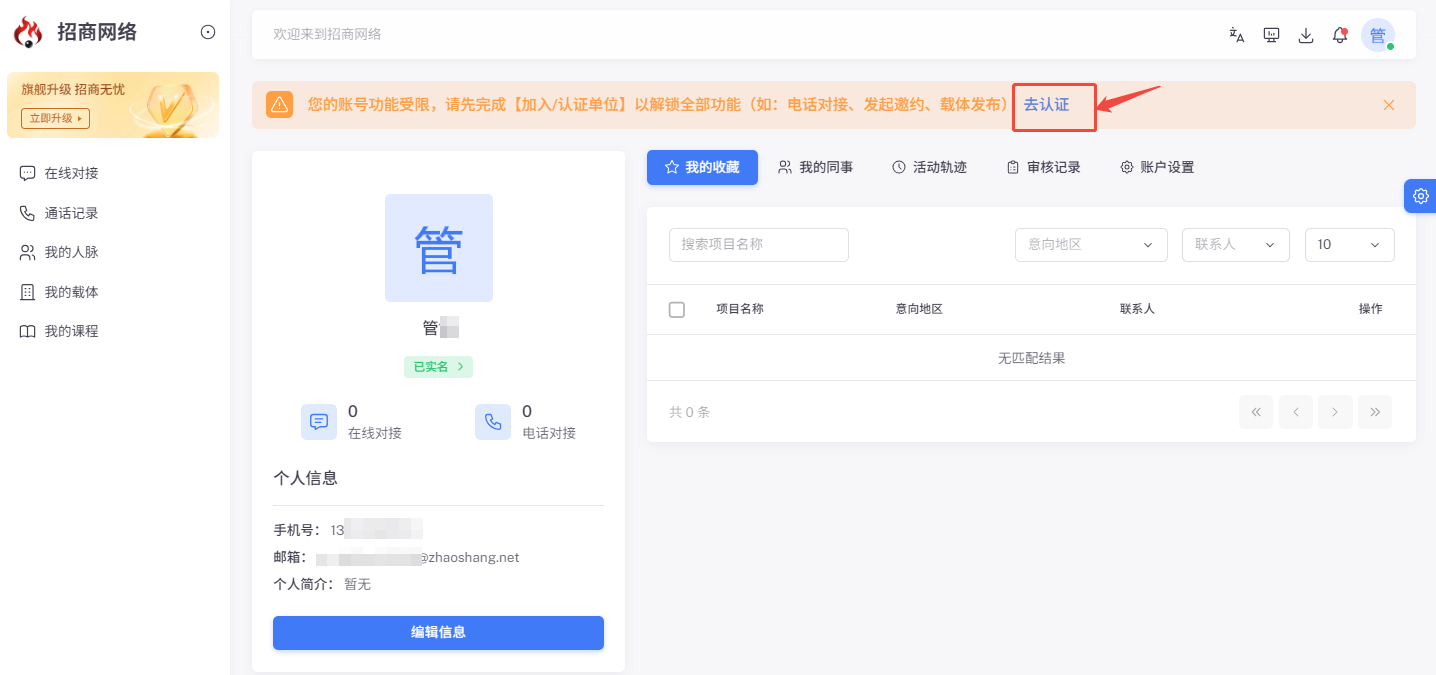Viewport: 1436px width, 675px height.
Task: Open the notification bell
Action: point(1340,35)
